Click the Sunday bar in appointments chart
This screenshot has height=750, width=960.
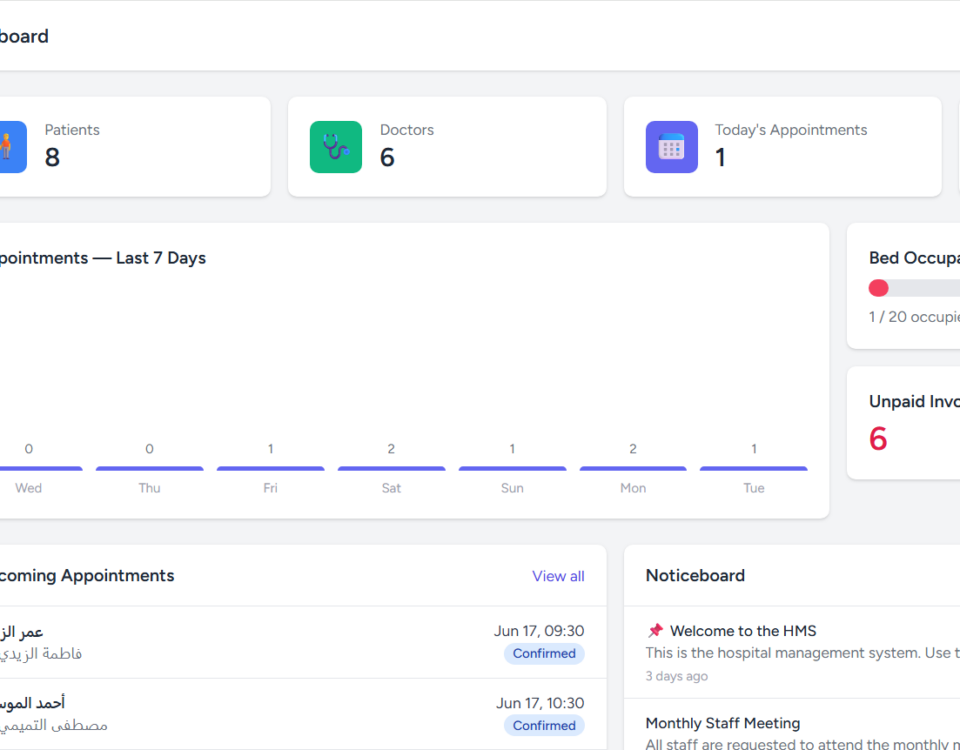click(512, 468)
